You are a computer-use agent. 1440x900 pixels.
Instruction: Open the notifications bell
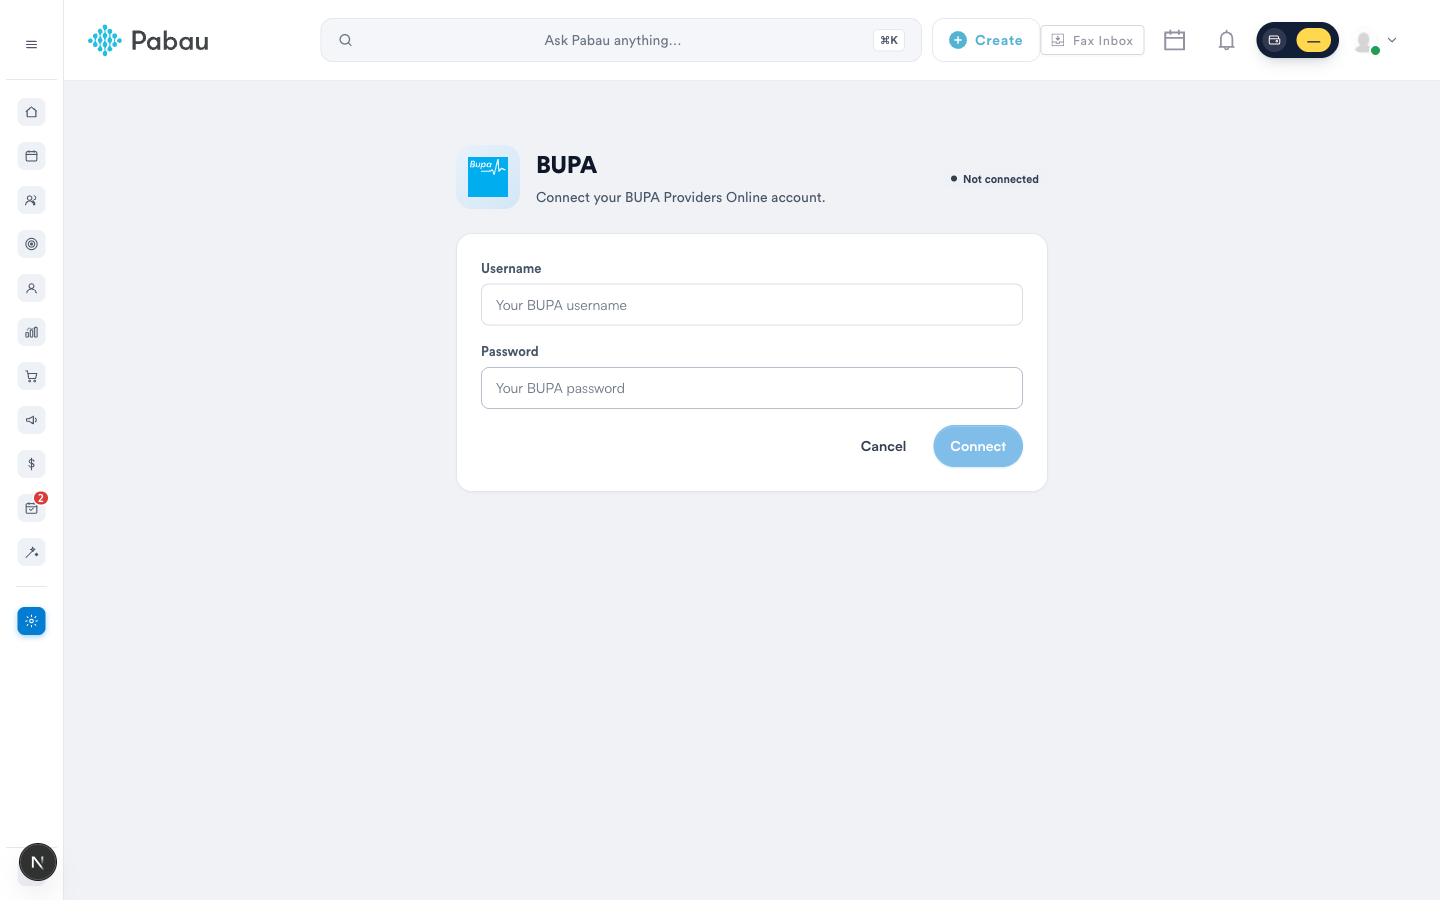1226,40
